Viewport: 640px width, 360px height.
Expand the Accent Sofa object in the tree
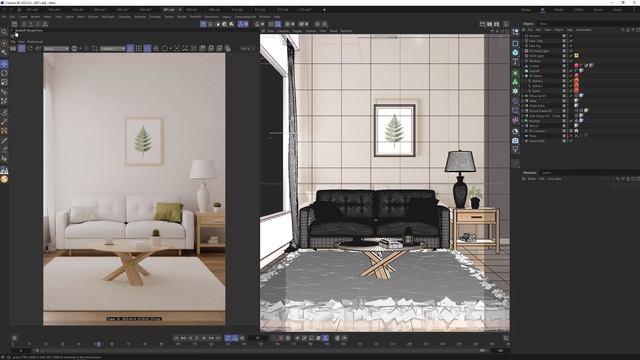(x=523, y=106)
